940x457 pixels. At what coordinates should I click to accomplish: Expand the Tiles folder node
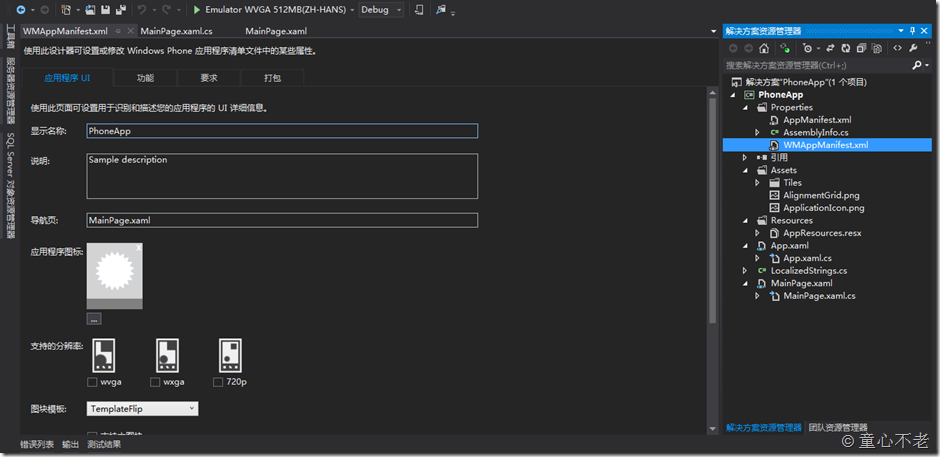click(x=757, y=183)
